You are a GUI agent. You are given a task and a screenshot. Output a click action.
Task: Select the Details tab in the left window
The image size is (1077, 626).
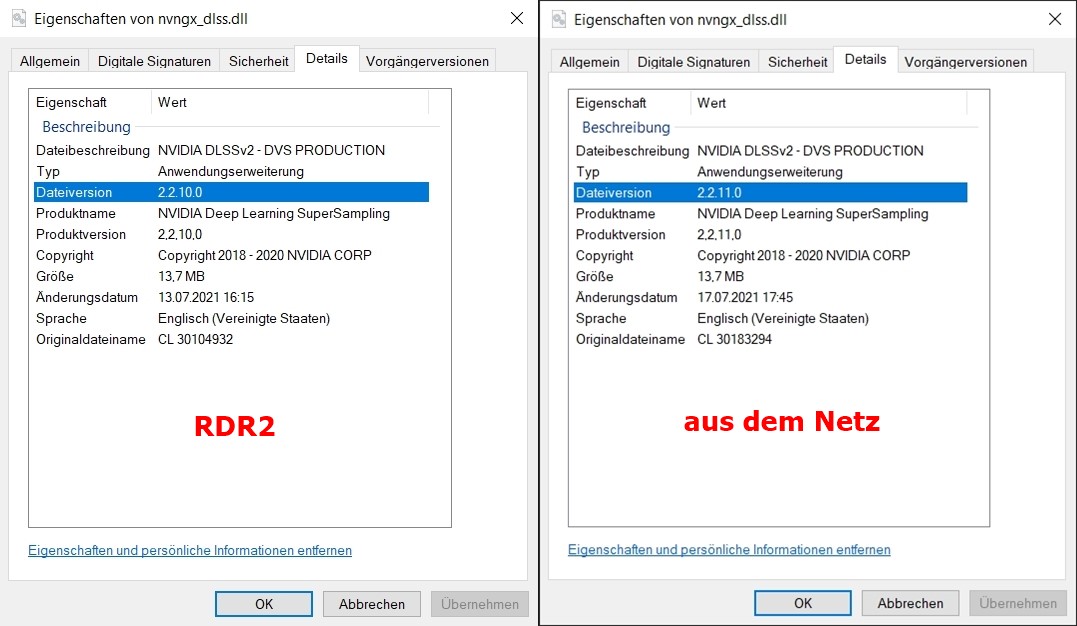pyautogui.click(x=326, y=58)
